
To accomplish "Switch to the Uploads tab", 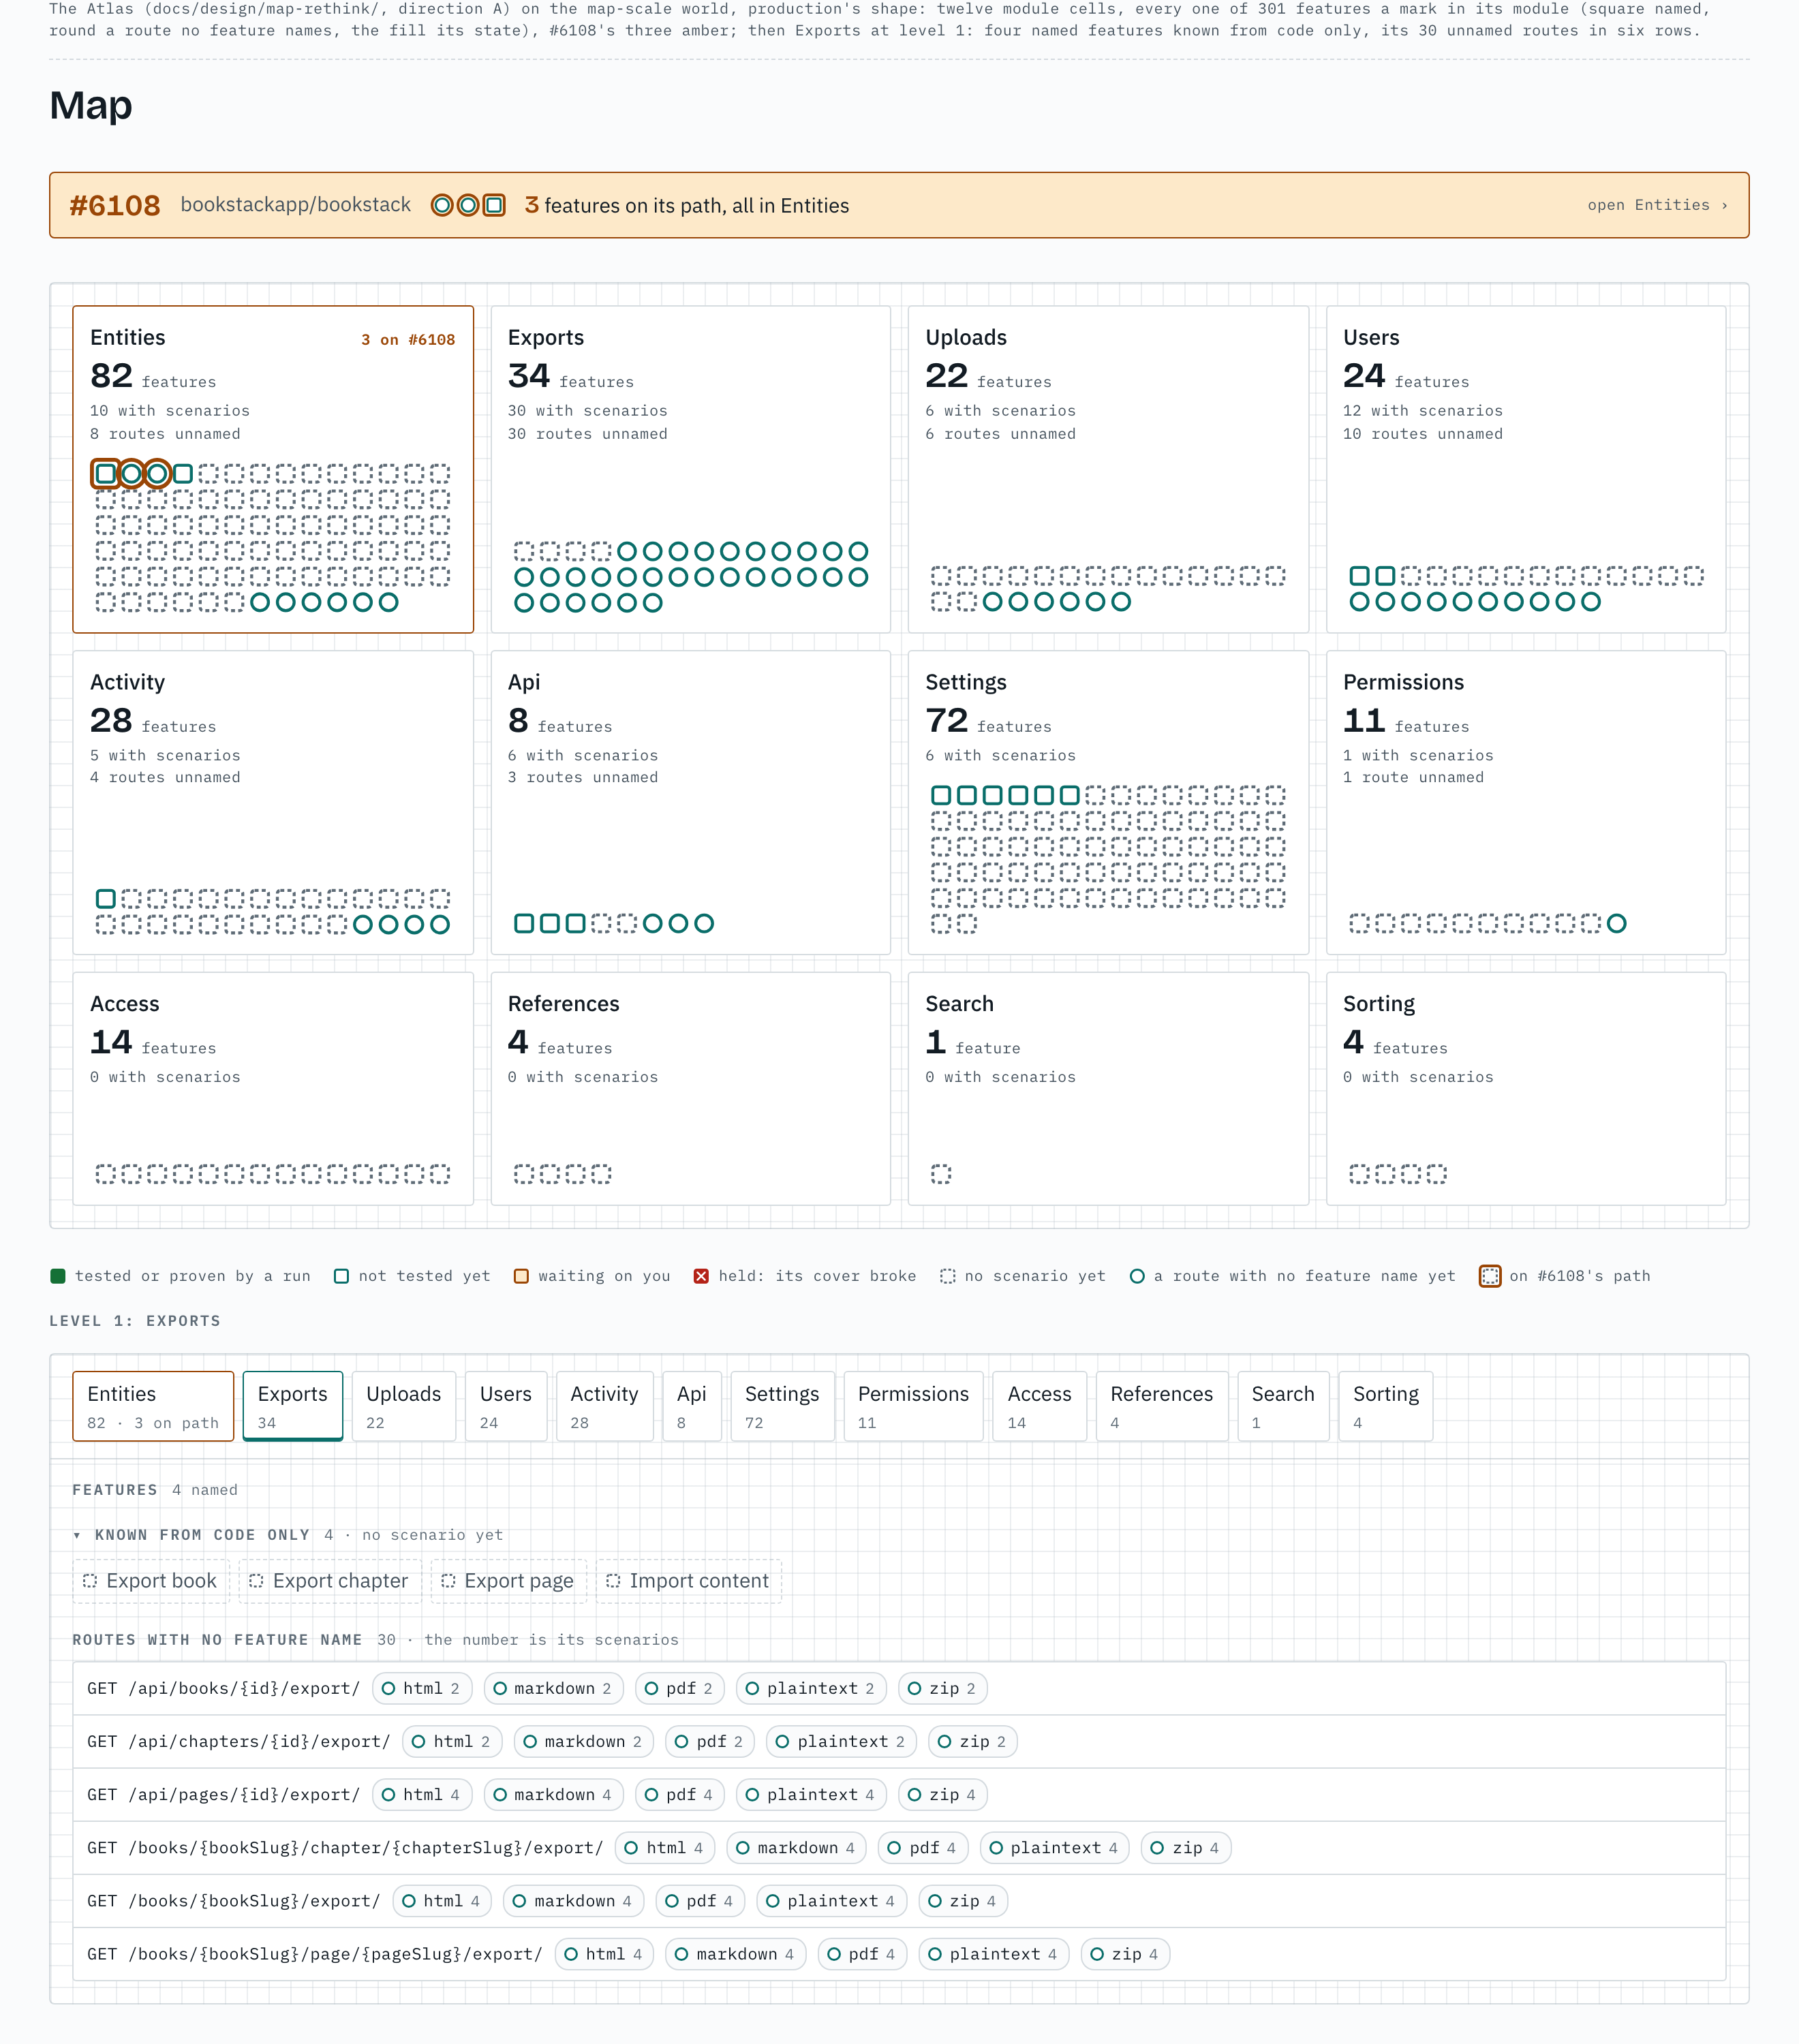I will click(x=403, y=1406).
